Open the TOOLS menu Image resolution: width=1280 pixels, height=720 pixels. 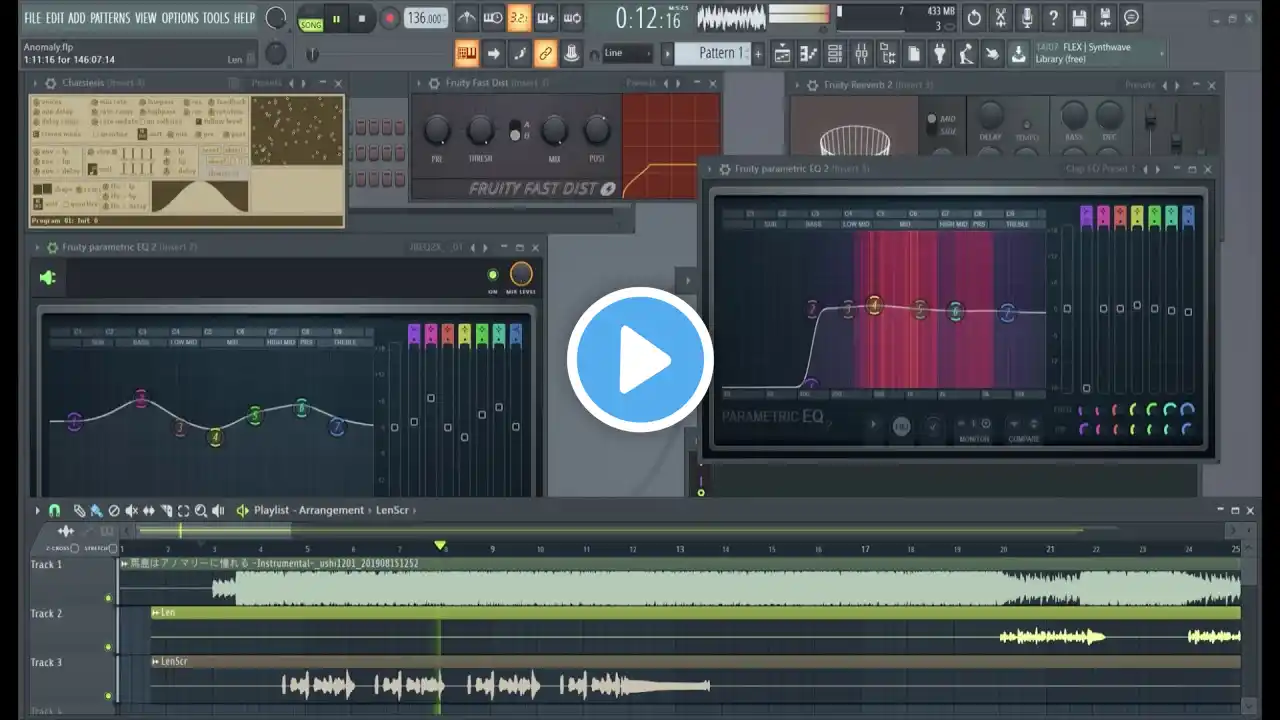tap(216, 18)
